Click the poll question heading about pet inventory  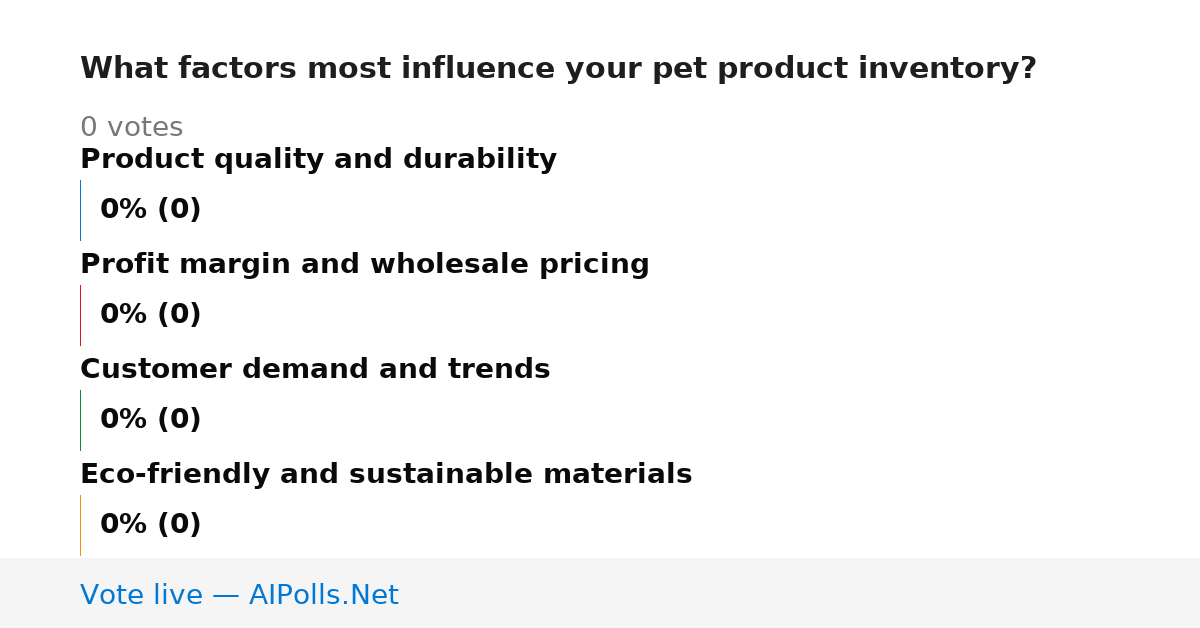558,69
